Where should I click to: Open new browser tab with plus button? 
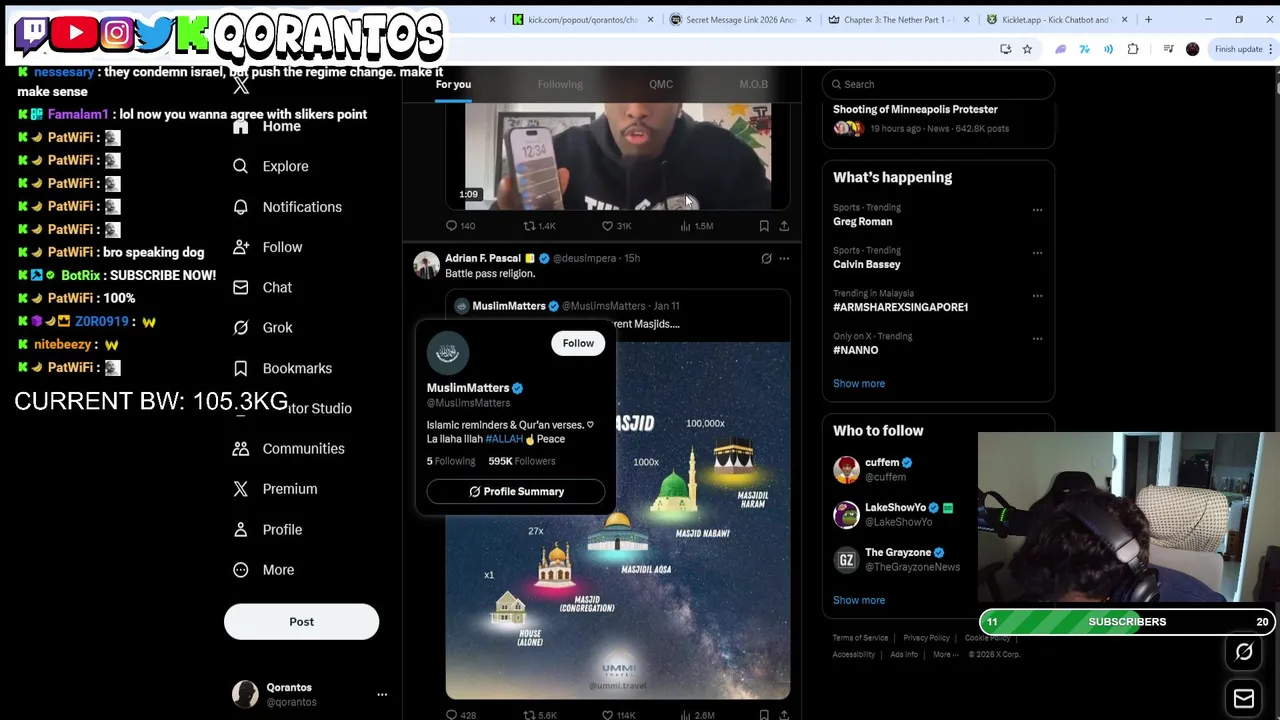(1148, 19)
